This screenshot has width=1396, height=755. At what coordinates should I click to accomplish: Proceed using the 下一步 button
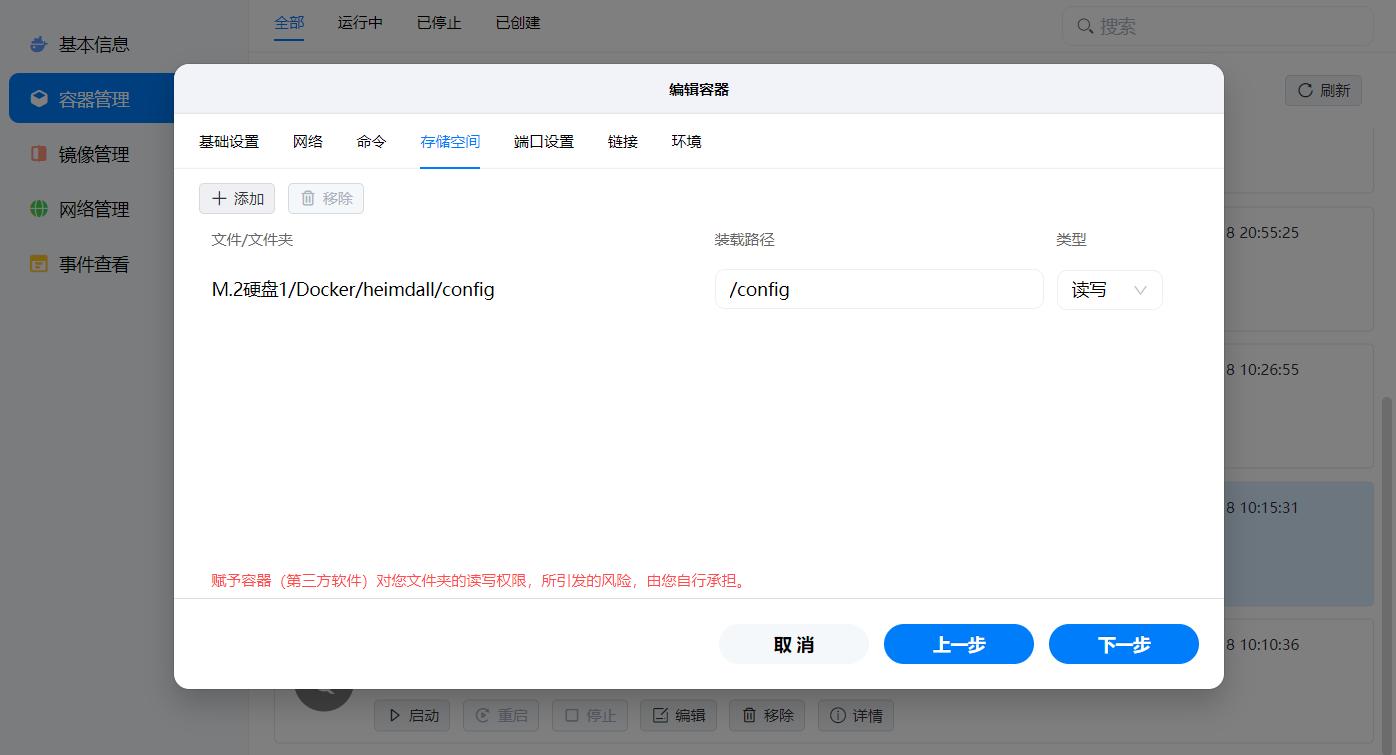pyautogui.click(x=1123, y=644)
